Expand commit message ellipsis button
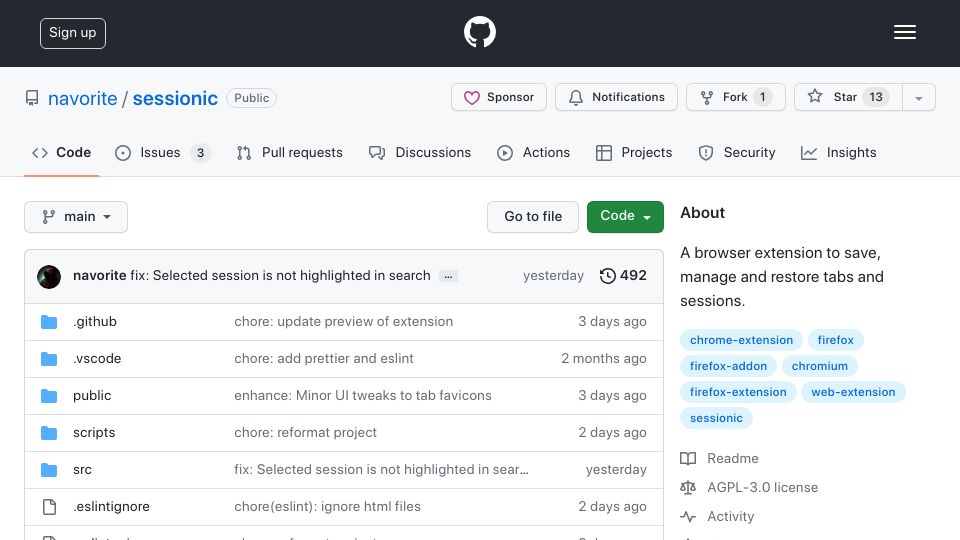This screenshot has width=960, height=540. click(x=448, y=277)
